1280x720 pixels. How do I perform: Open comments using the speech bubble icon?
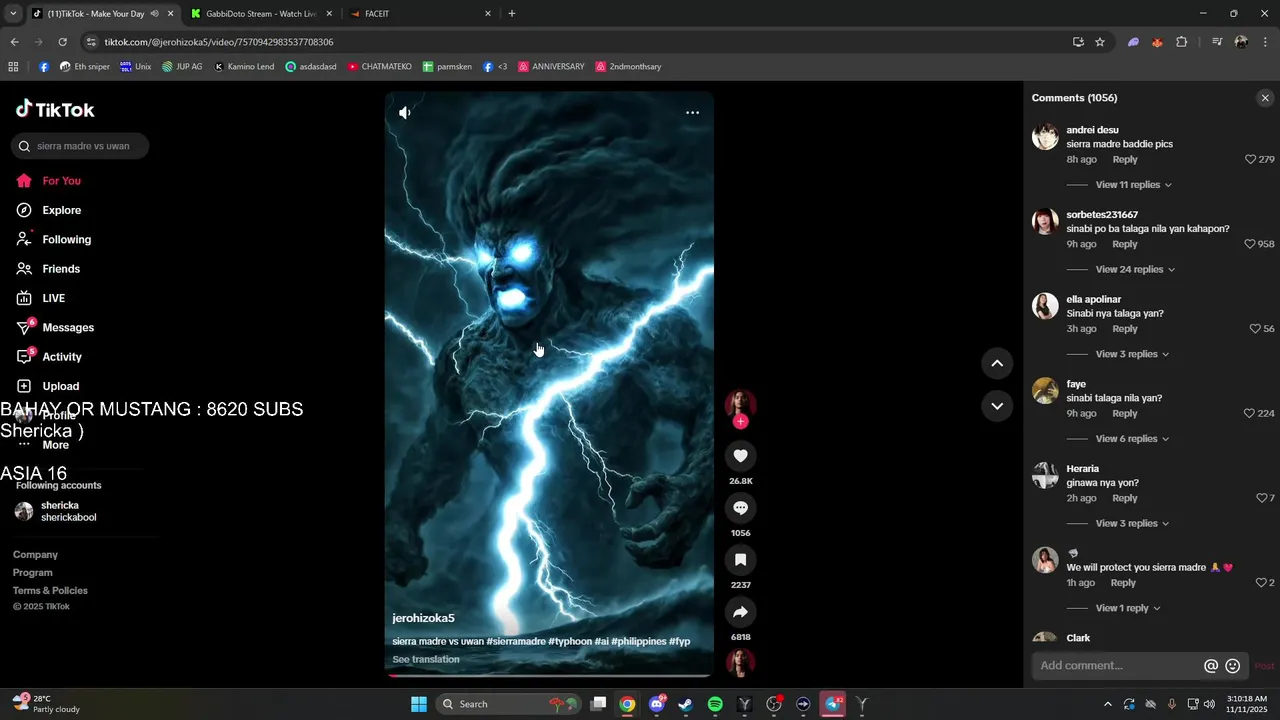(740, 508)
